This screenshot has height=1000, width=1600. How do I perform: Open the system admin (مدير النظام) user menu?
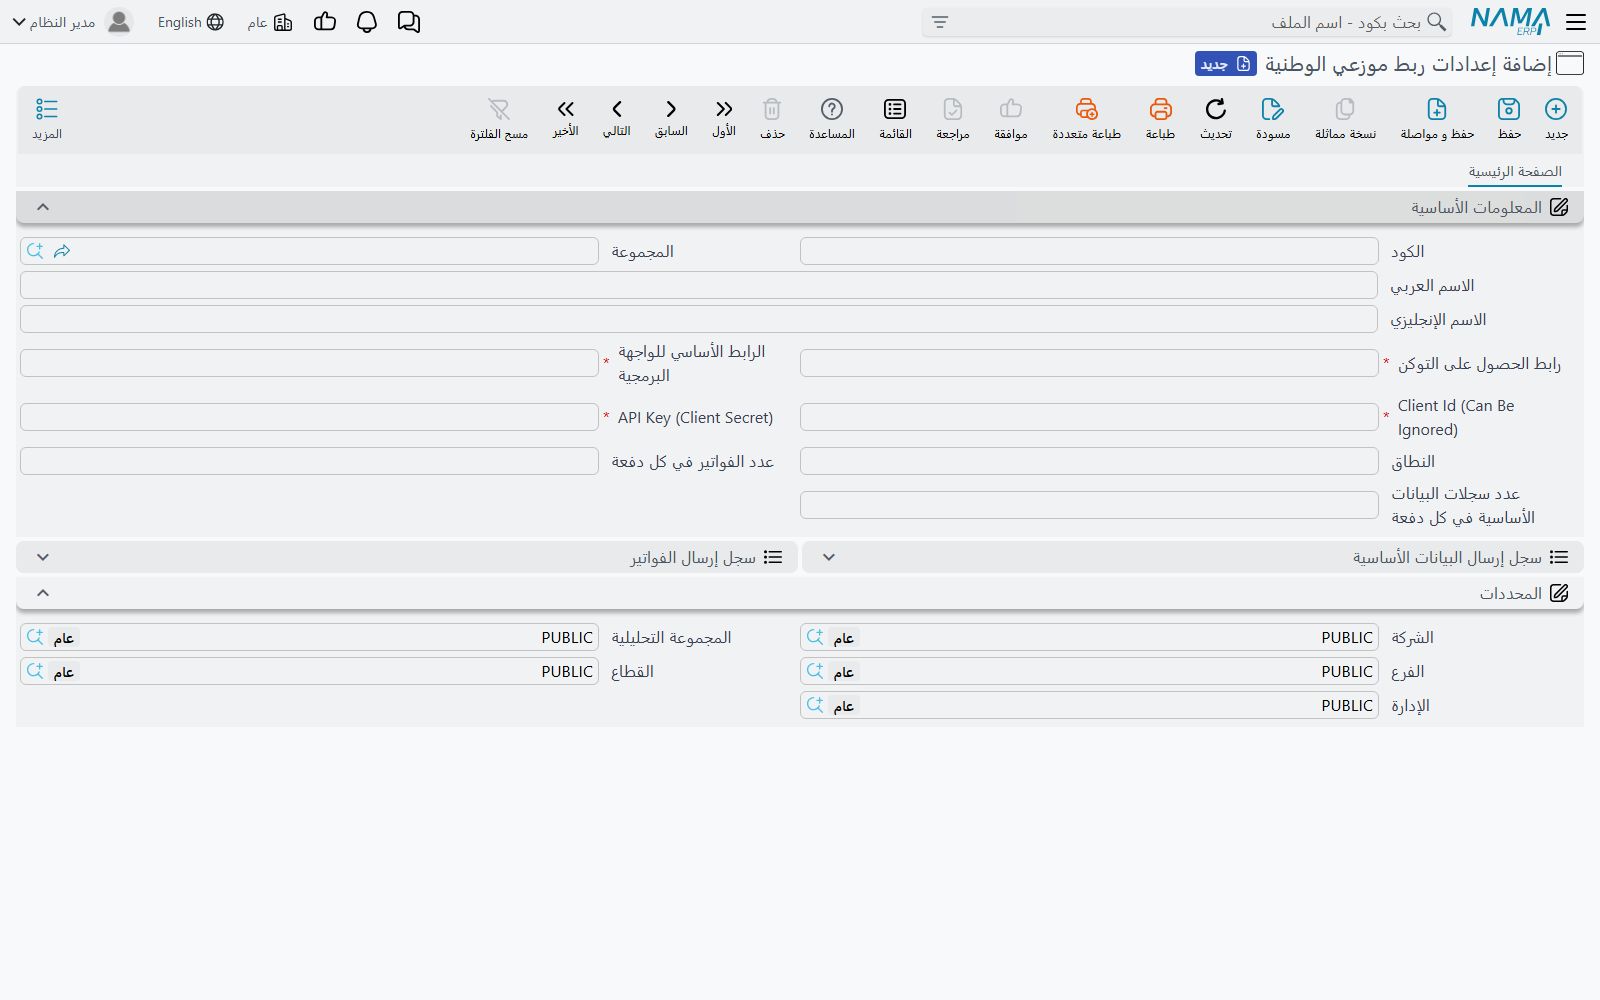tap(72, 22)
